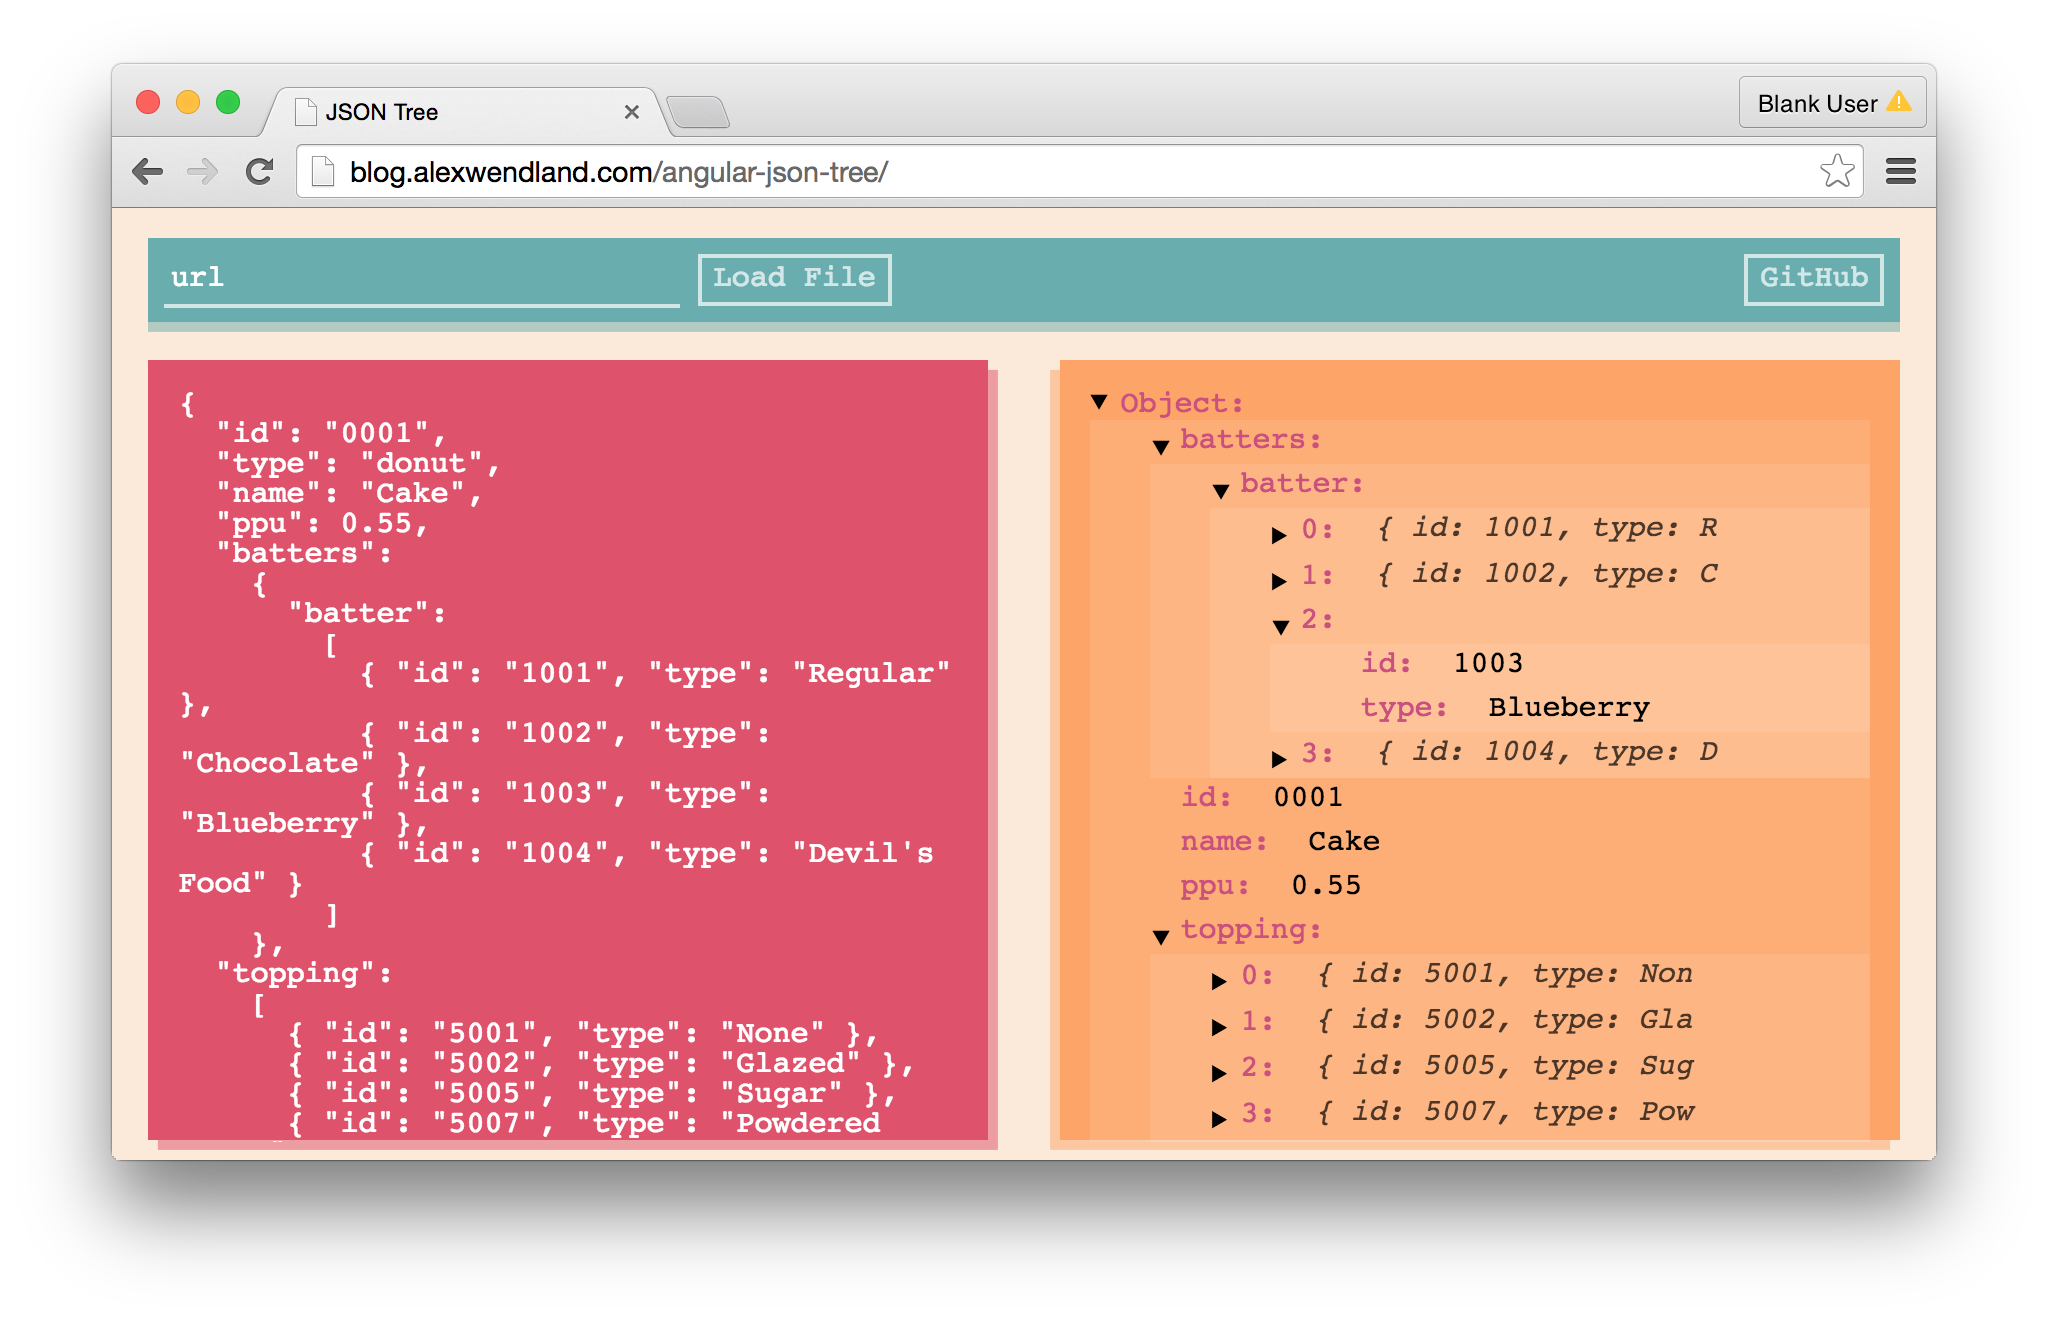The height and width of the screenshot is (1320, 2048).
Task: Click the Load File button
Action: (794, 279)
